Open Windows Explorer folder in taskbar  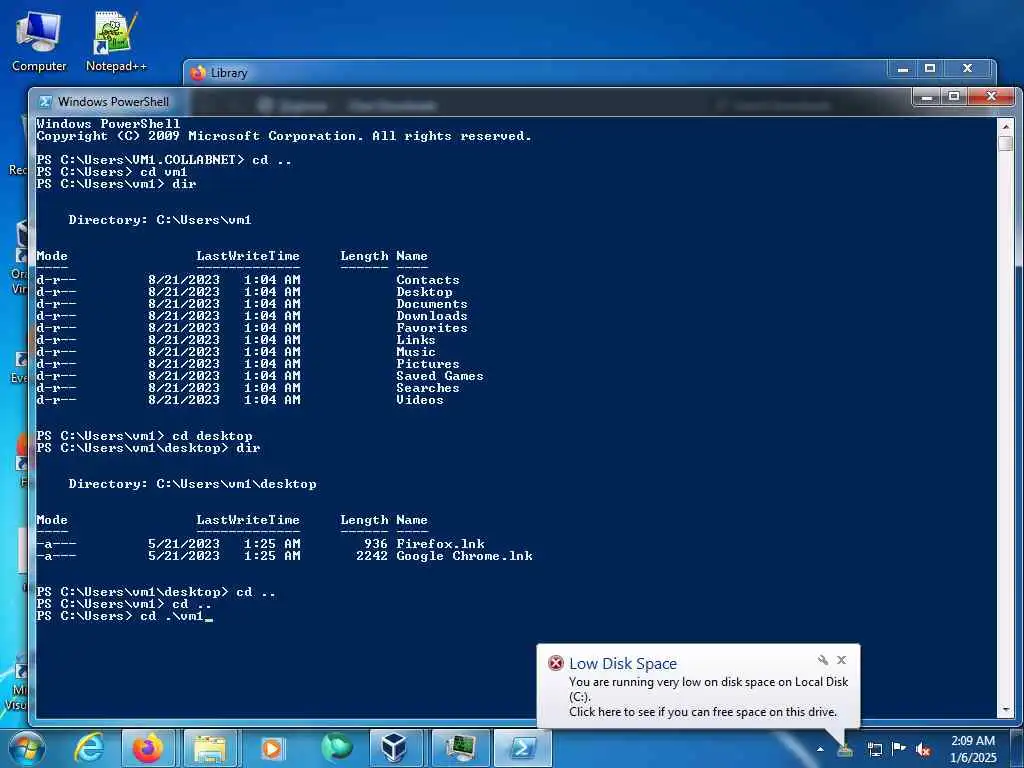210,748
